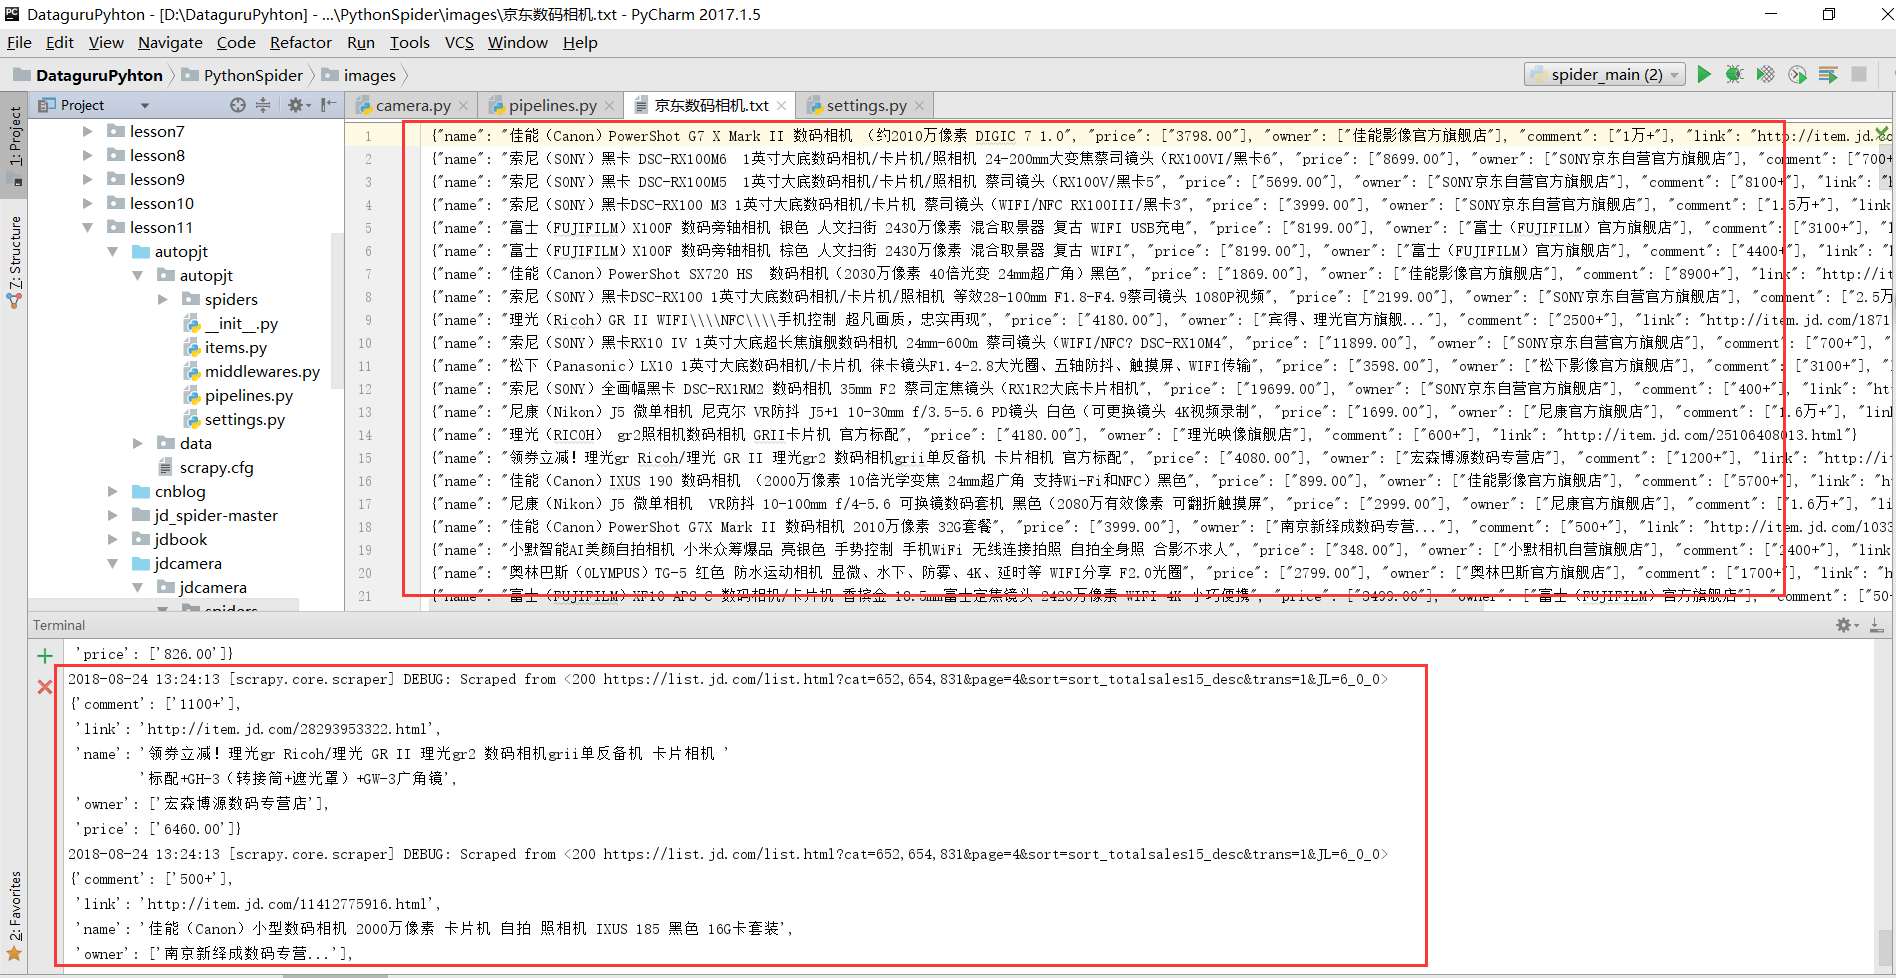Close terminal session red X
Screen dimensions: 1896x978
pos(44,687)
